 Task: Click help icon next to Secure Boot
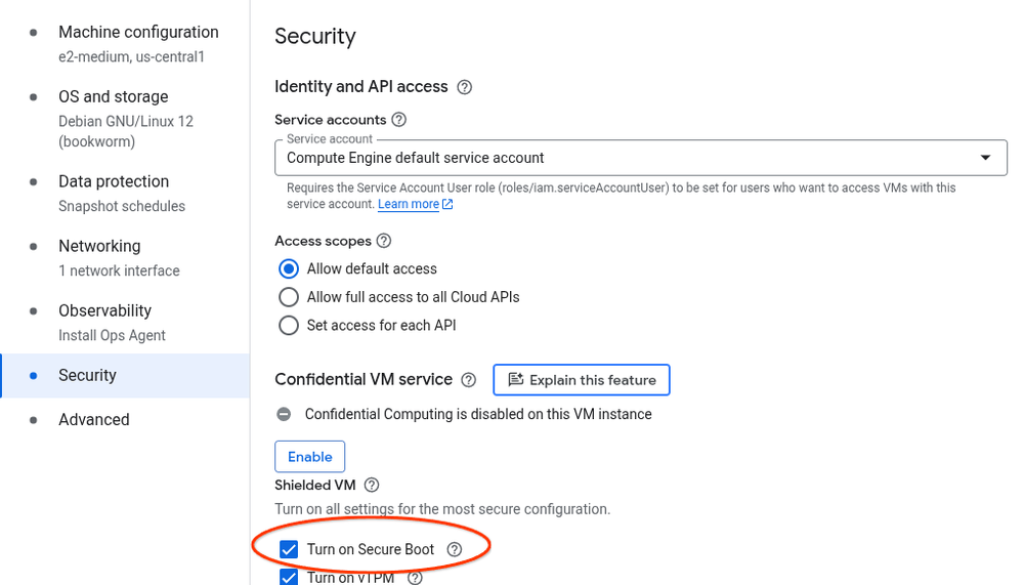pyautogui.click(x=454, y=549)
